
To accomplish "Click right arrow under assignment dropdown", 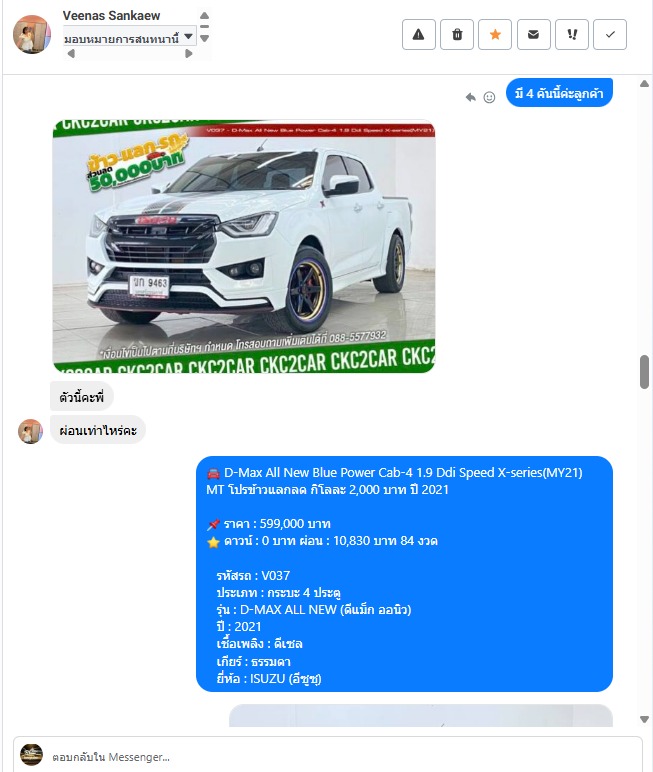I will click(x=189, y=54).
